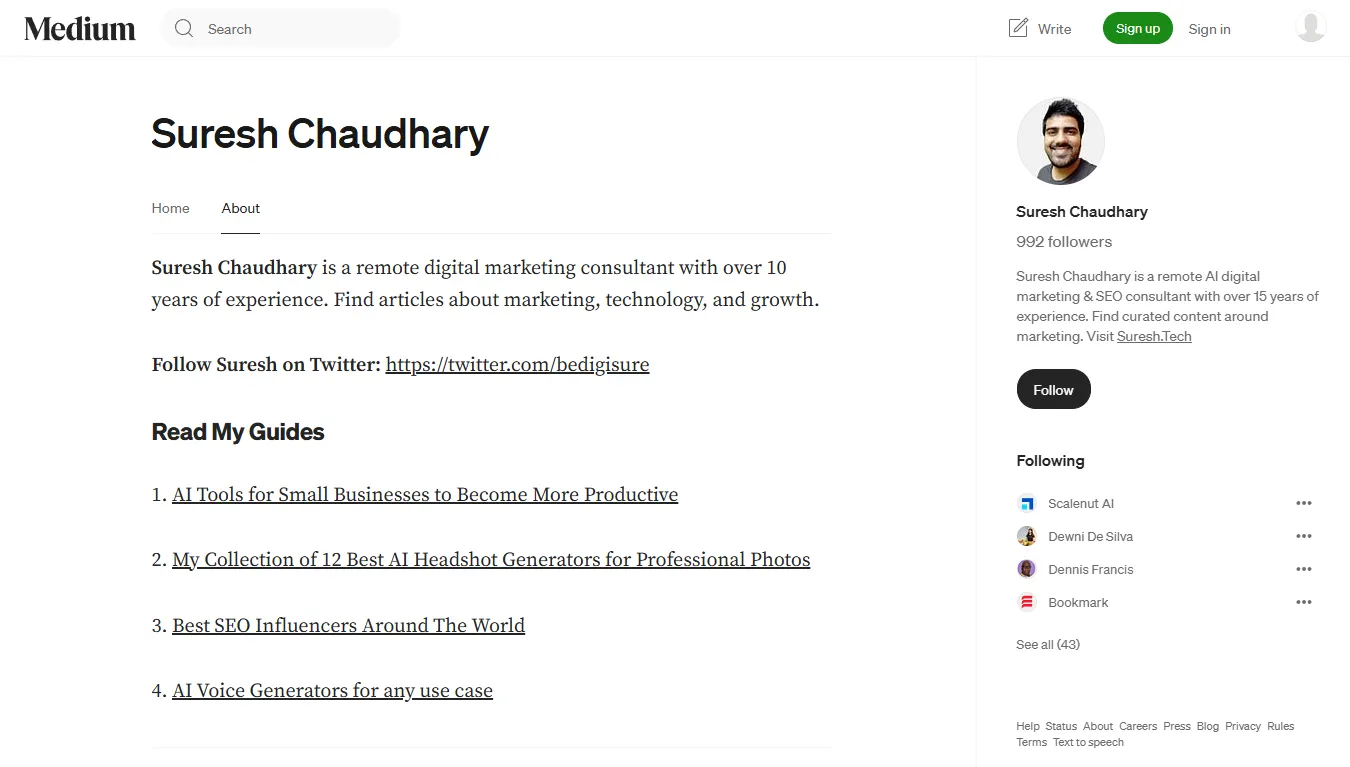The width and height of the screenshot is (1350, 767).
Task: Open more options for Scalenut AI
Action: [1304, 503]
